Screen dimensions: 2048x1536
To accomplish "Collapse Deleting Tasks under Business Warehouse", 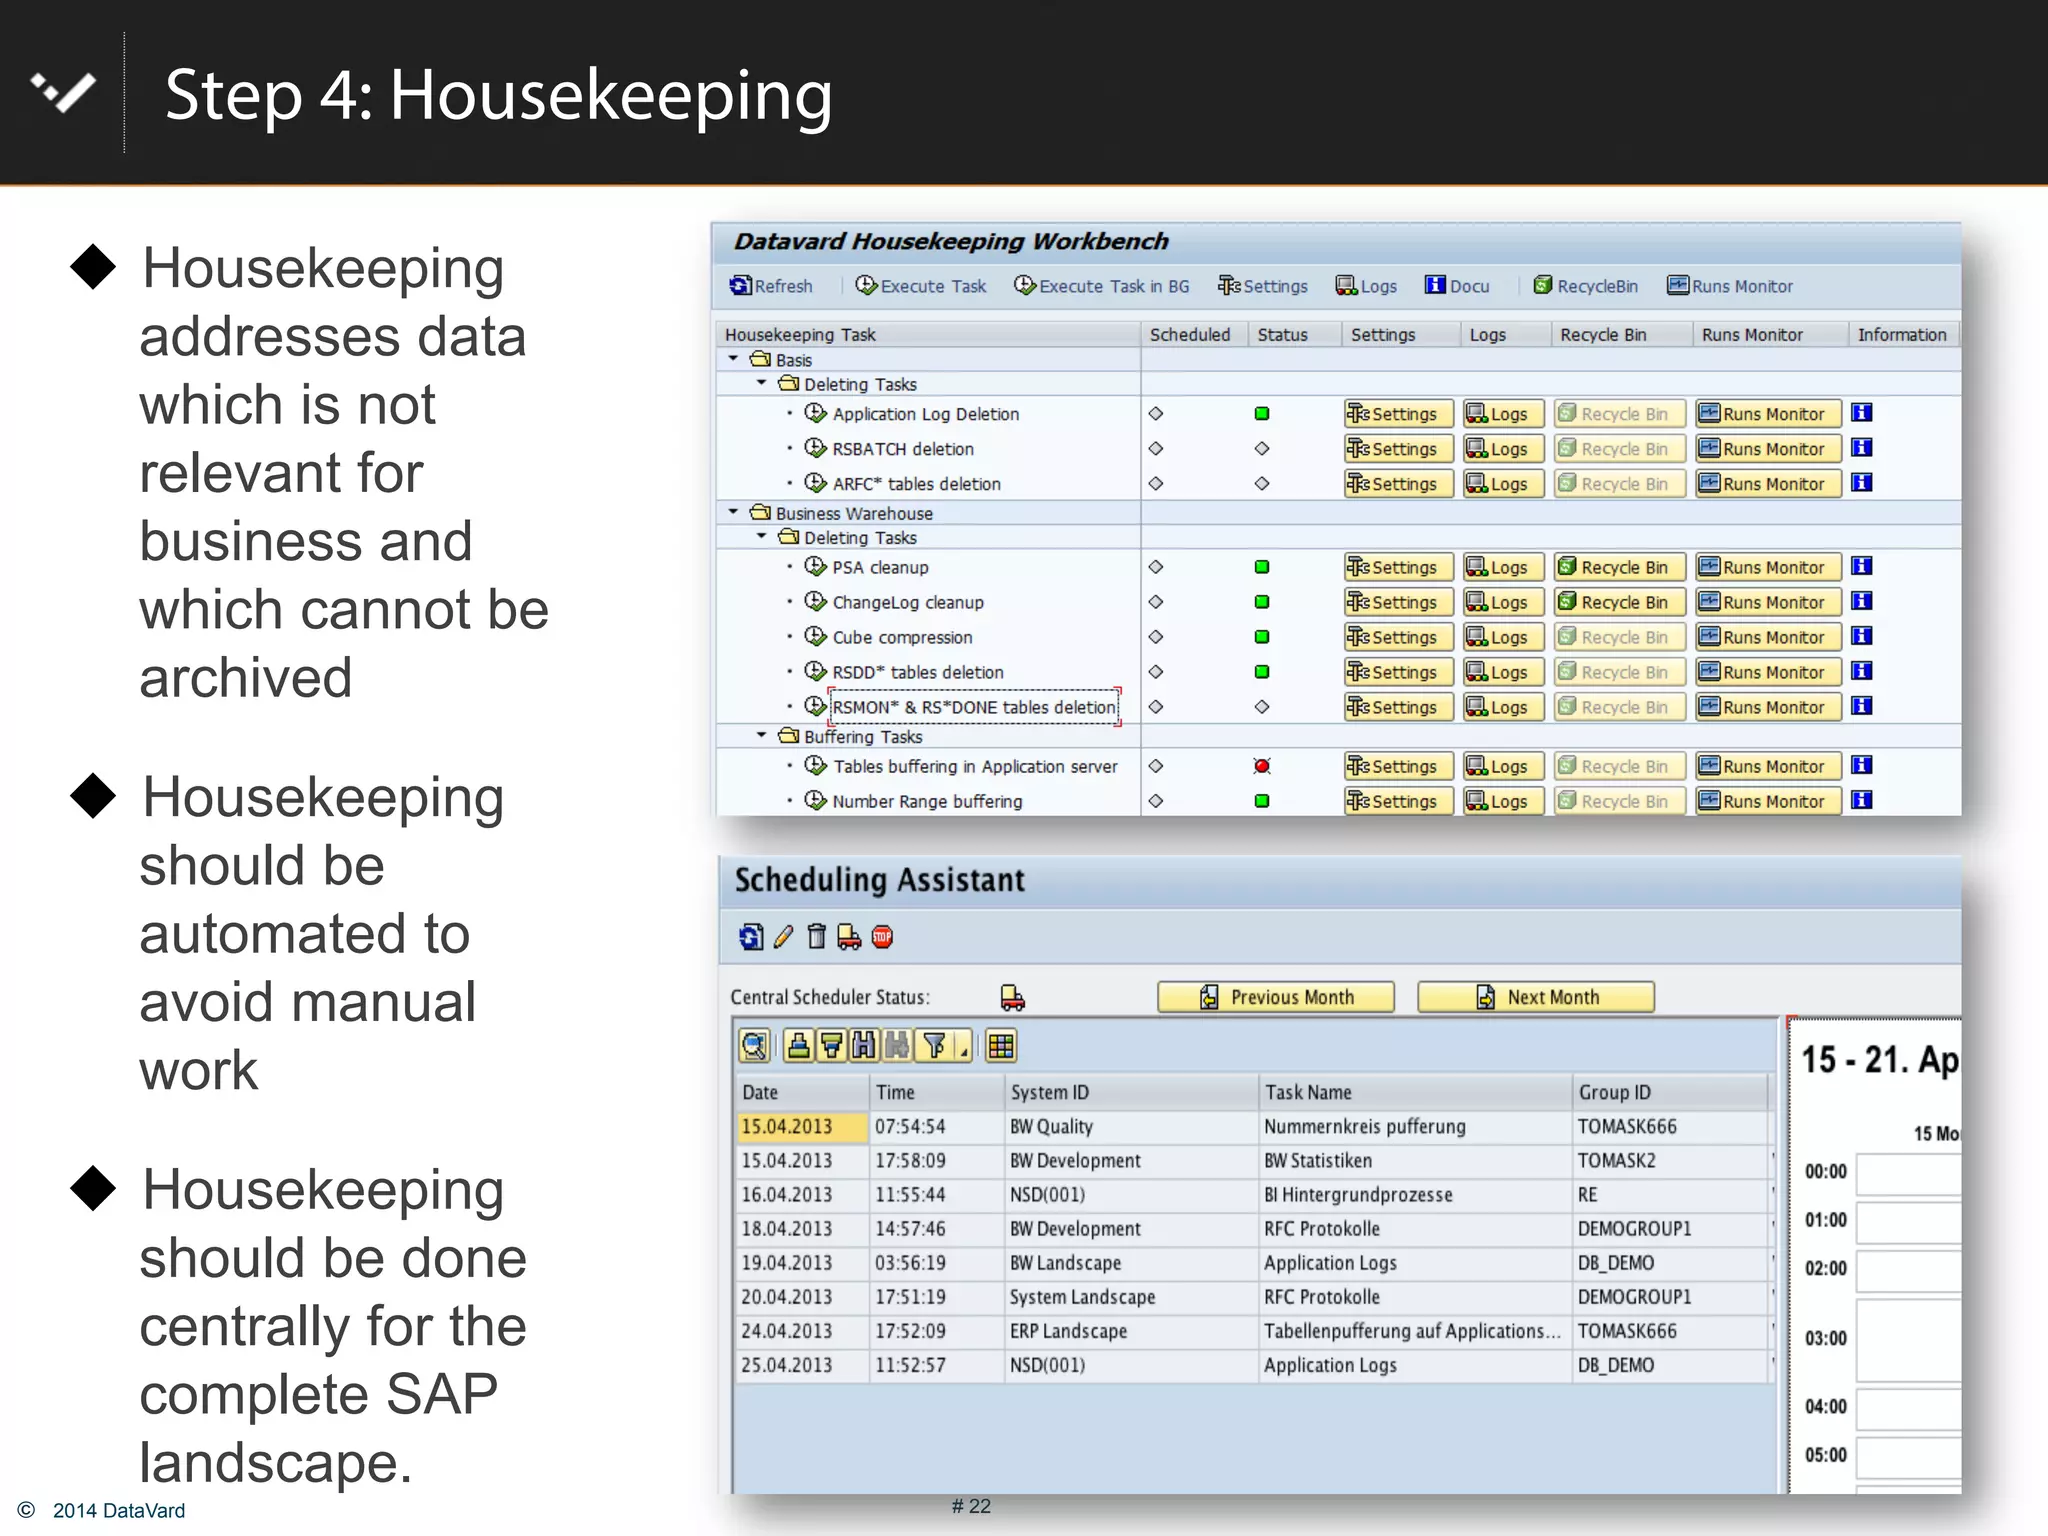I will [761, 536].
